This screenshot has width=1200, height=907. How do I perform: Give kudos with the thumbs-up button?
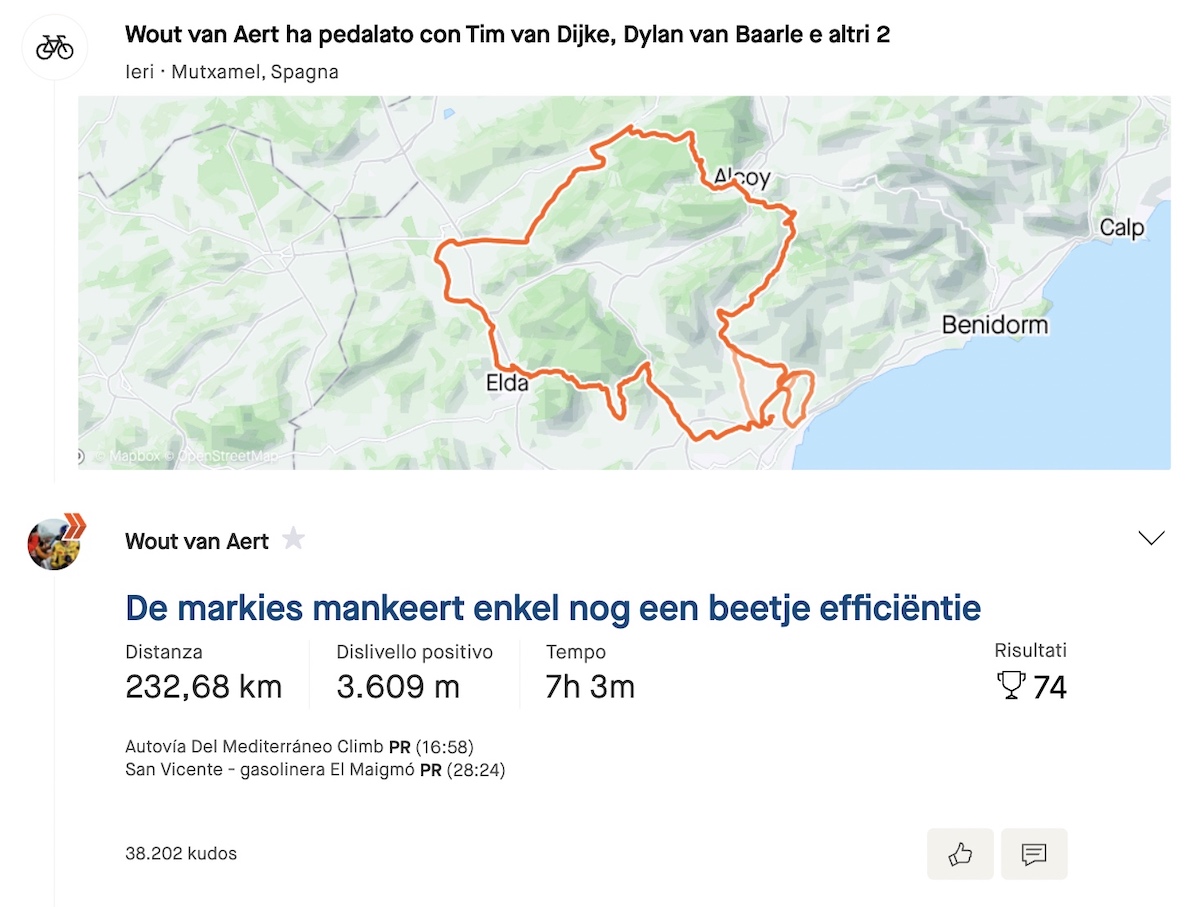[960, 854]
